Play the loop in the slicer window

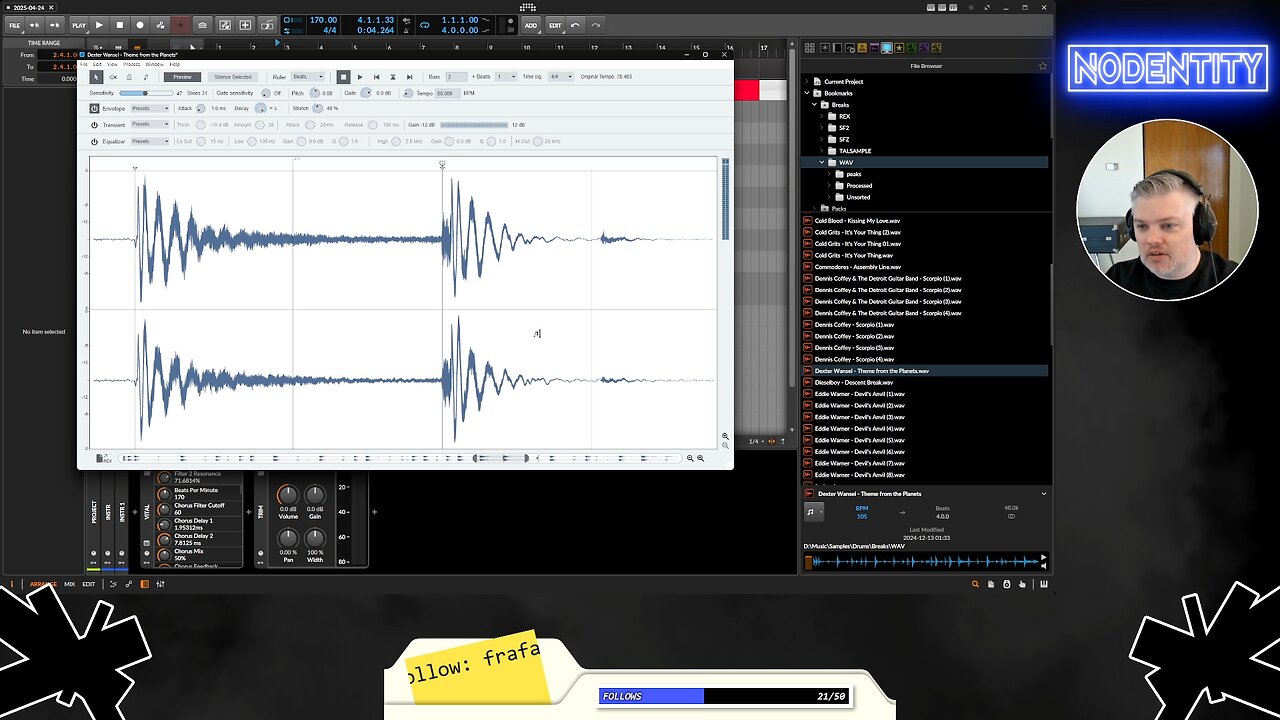pos(360,77)
